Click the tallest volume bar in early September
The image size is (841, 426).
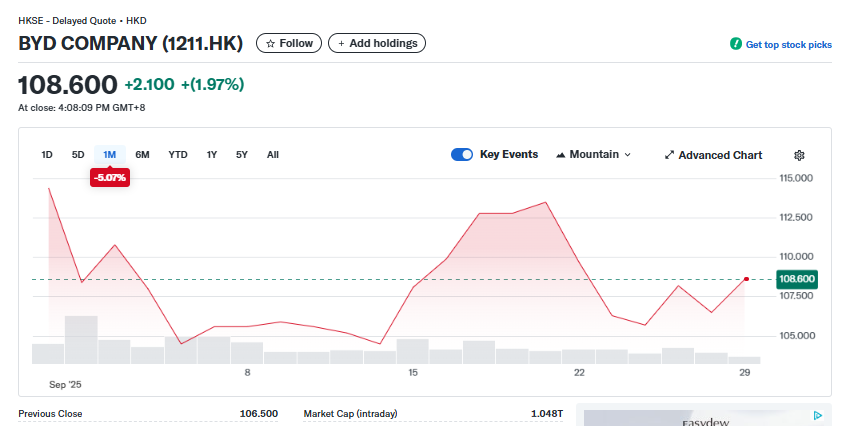point(81,340)
